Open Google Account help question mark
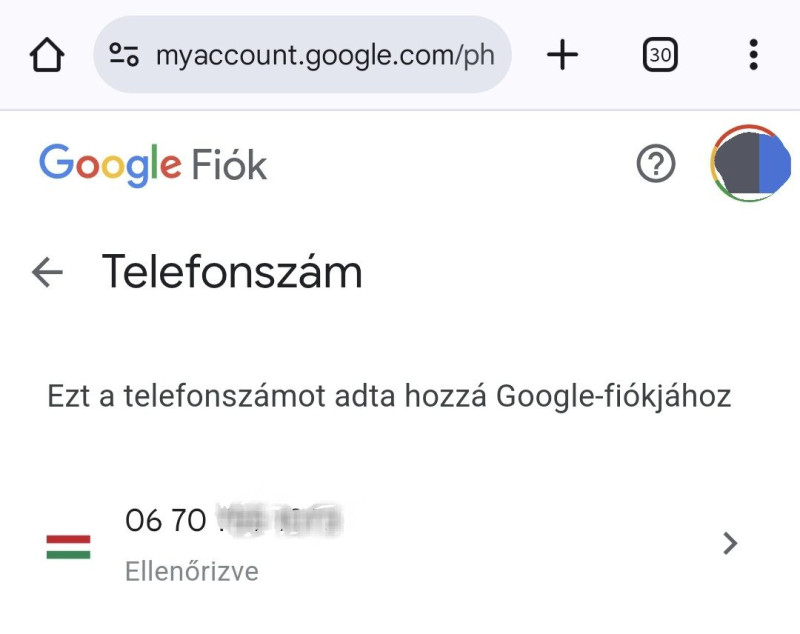800x634 pixels. [x=656, y=164]
